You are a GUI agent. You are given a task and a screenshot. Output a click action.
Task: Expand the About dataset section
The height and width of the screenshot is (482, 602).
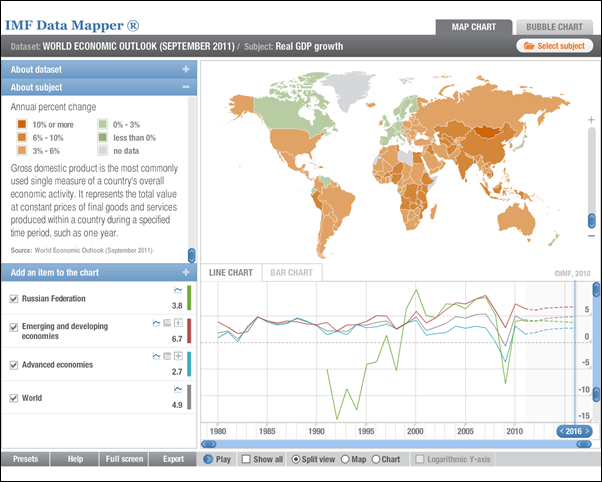click(x=185, y=69)
